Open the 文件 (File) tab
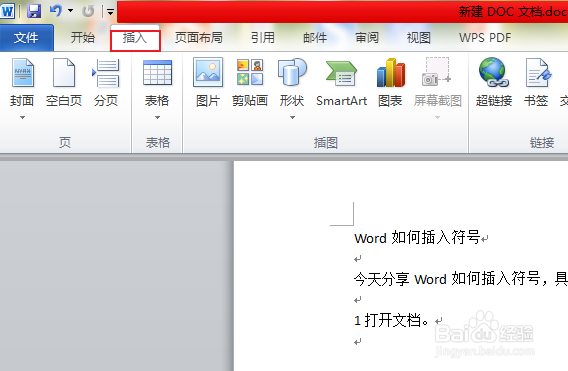The width and height of the screenshot is (568, 371). coord(26,38)
